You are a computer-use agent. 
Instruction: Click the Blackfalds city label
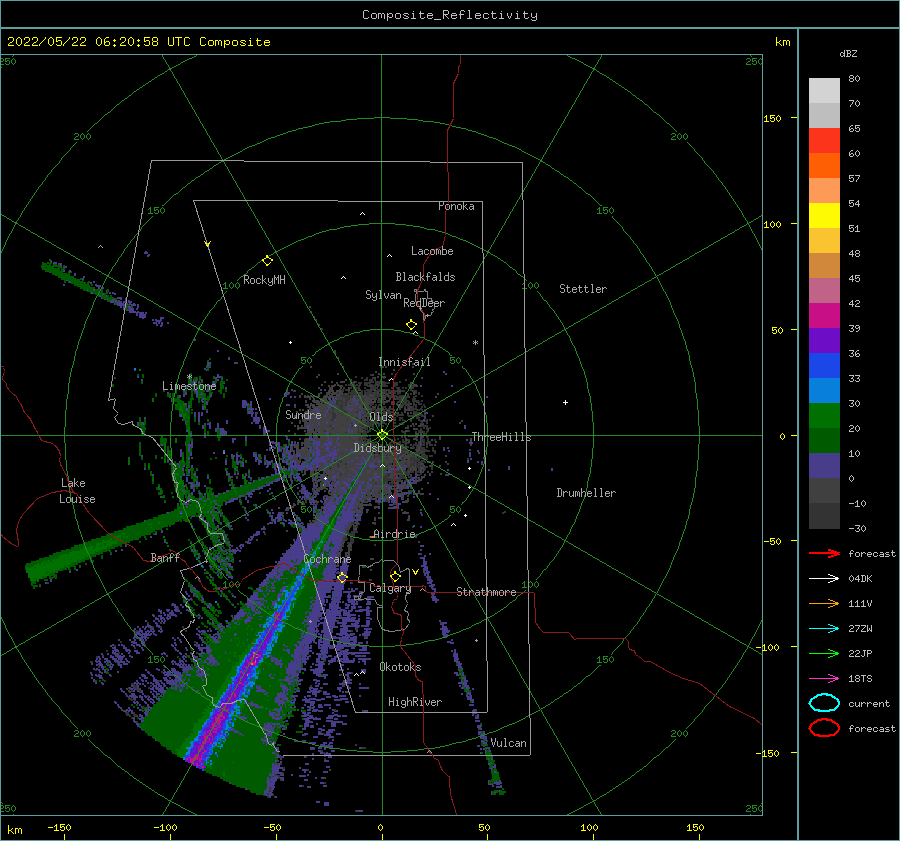[x=425, y=277]
